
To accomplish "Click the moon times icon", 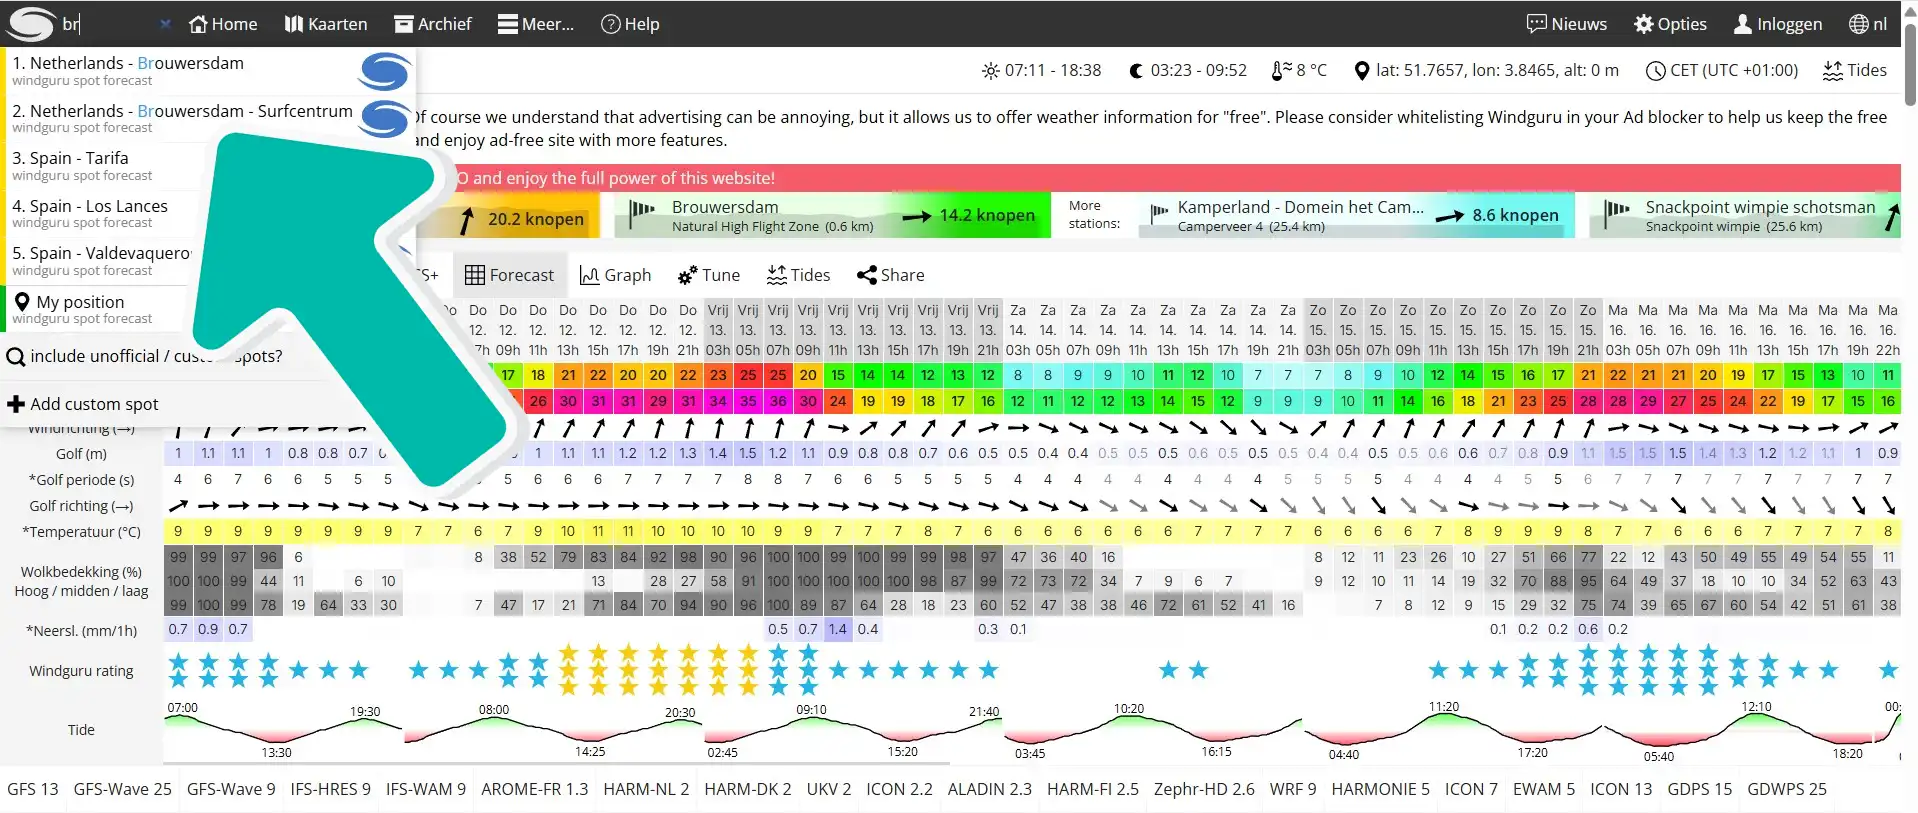I will coord(1136,71).
